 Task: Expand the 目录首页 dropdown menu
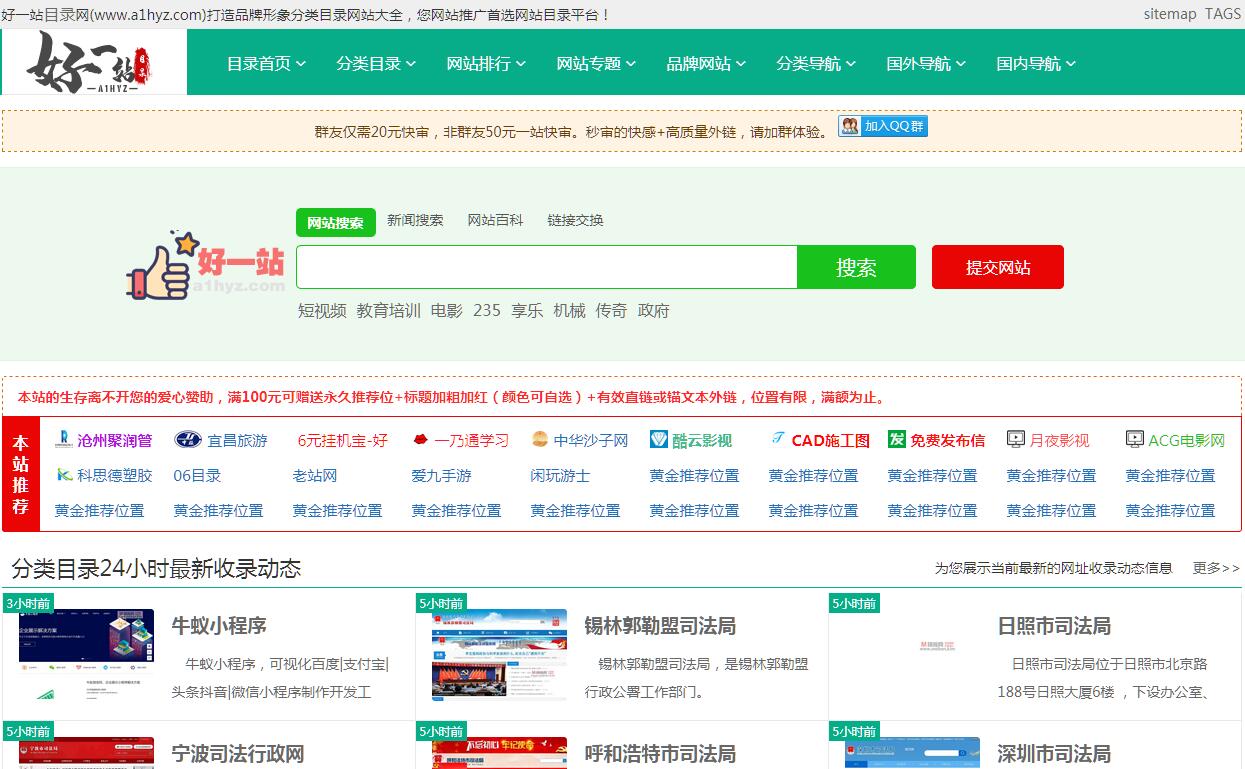(x=266, y=63)
